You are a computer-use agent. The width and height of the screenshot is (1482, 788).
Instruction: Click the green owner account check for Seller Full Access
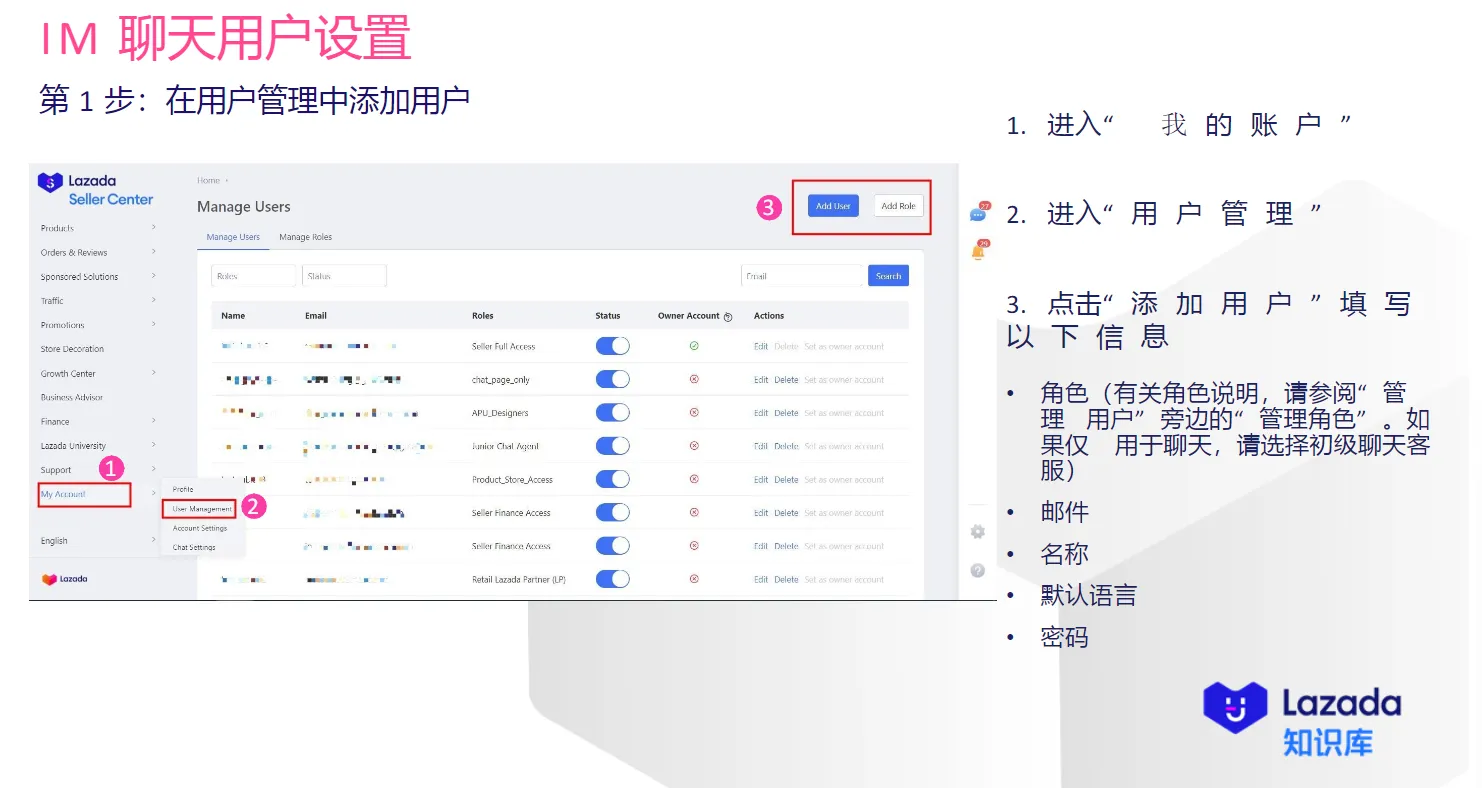(696, 345)
